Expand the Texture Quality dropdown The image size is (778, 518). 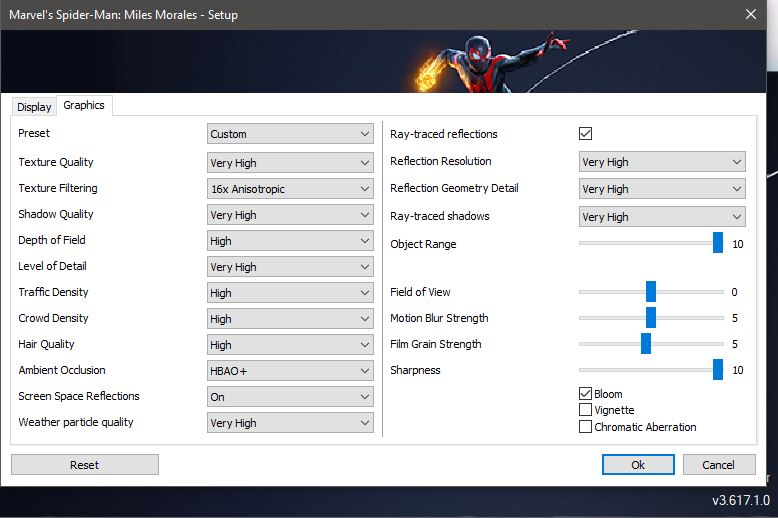tap(290, 163)
